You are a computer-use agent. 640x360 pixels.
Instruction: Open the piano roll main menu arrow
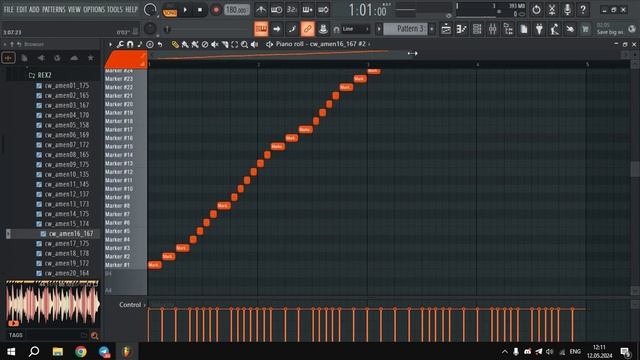click(110, 44)
